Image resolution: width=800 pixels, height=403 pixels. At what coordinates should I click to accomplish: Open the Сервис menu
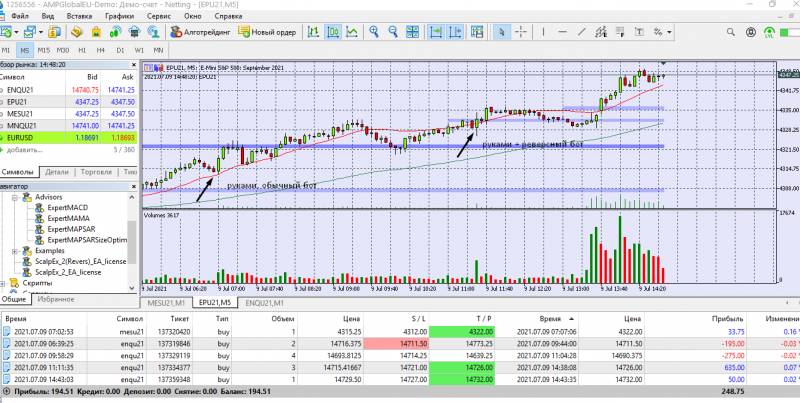(159, 16)
